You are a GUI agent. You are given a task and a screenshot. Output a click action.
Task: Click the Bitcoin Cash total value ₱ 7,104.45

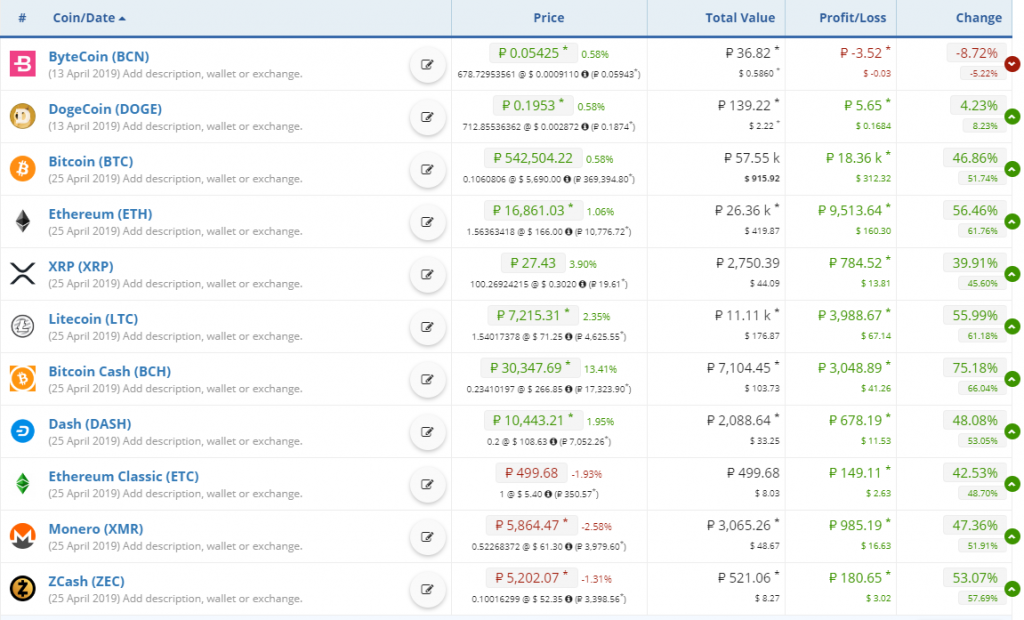pyautogui.click(x=743, y=368)
